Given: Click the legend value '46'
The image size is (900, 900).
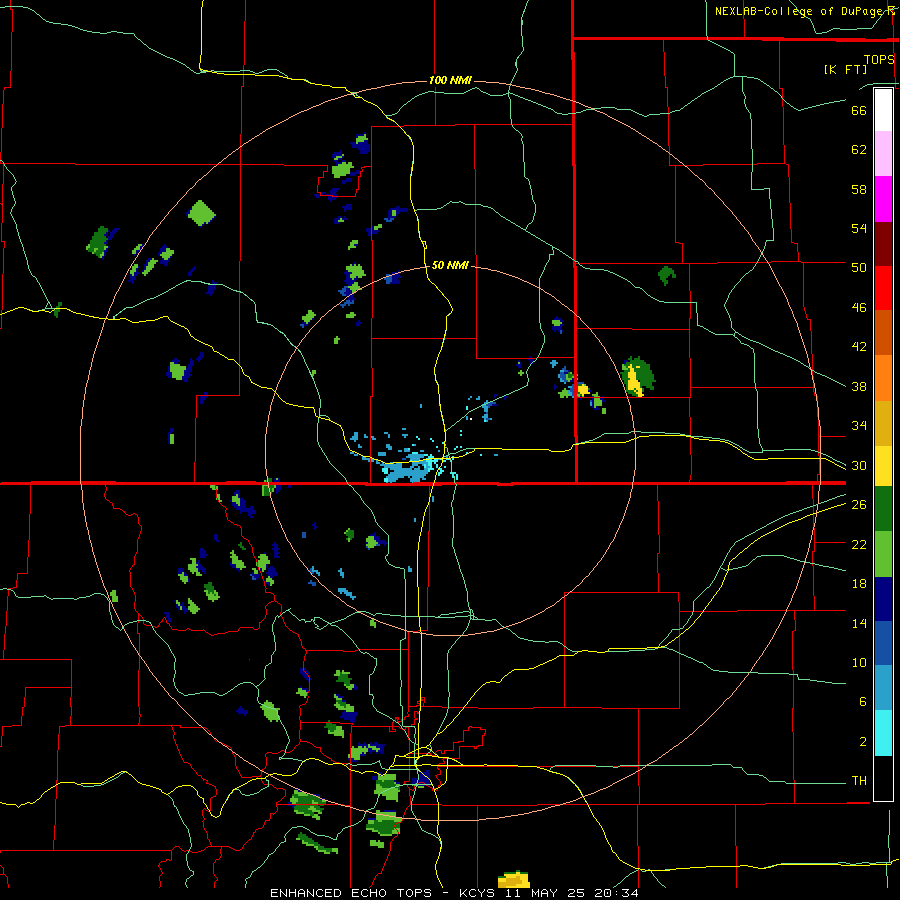Looking at the screenshot, I should pos(859,308).
